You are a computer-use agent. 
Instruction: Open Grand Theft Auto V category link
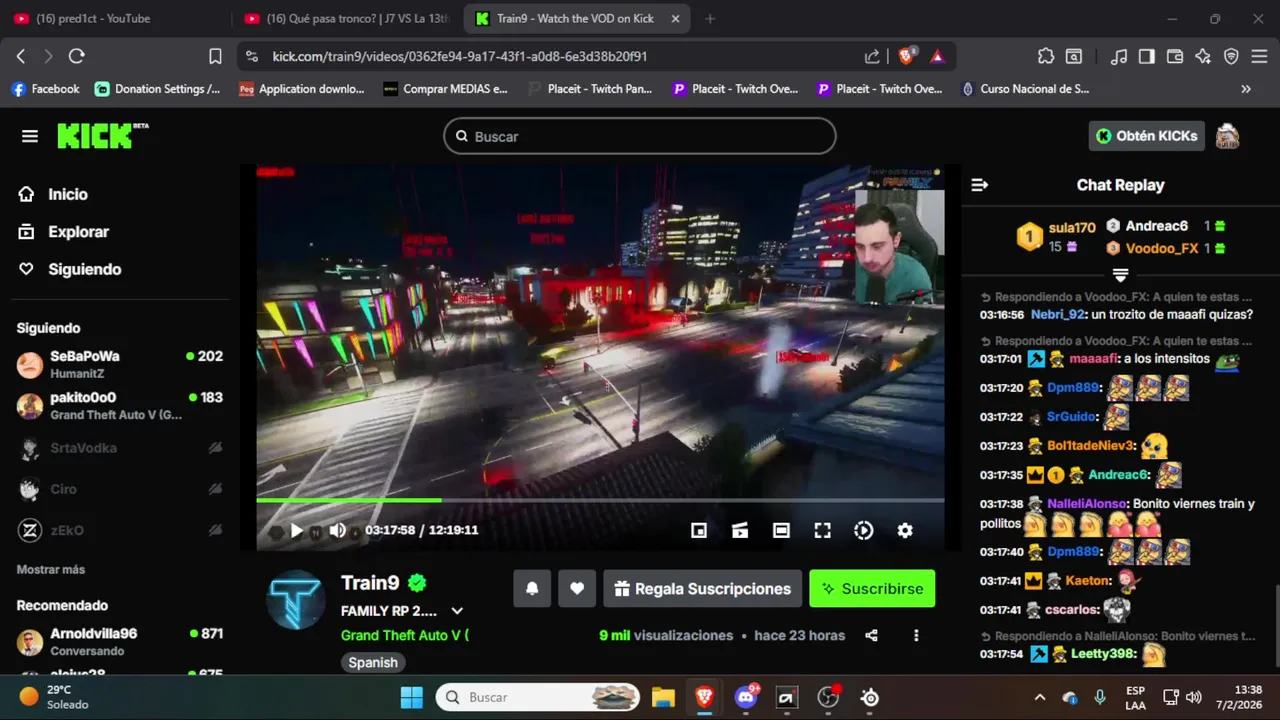pos(404,635)
